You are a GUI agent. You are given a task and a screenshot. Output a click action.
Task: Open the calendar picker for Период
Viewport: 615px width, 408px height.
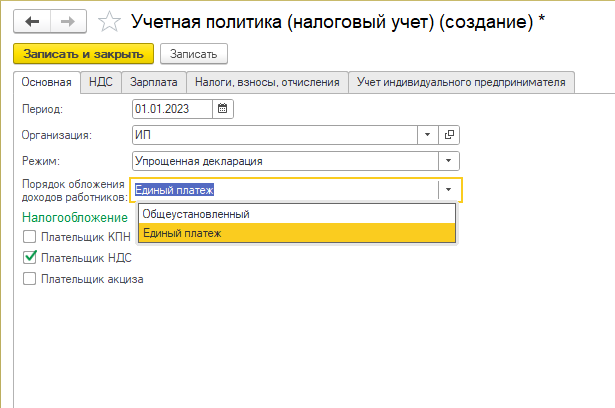222,108
